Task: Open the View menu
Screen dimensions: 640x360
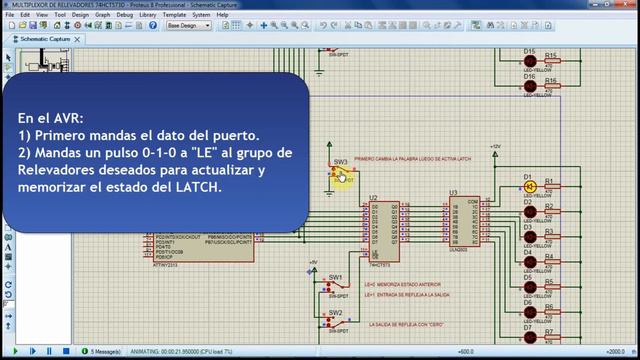Action: point(42,15)
